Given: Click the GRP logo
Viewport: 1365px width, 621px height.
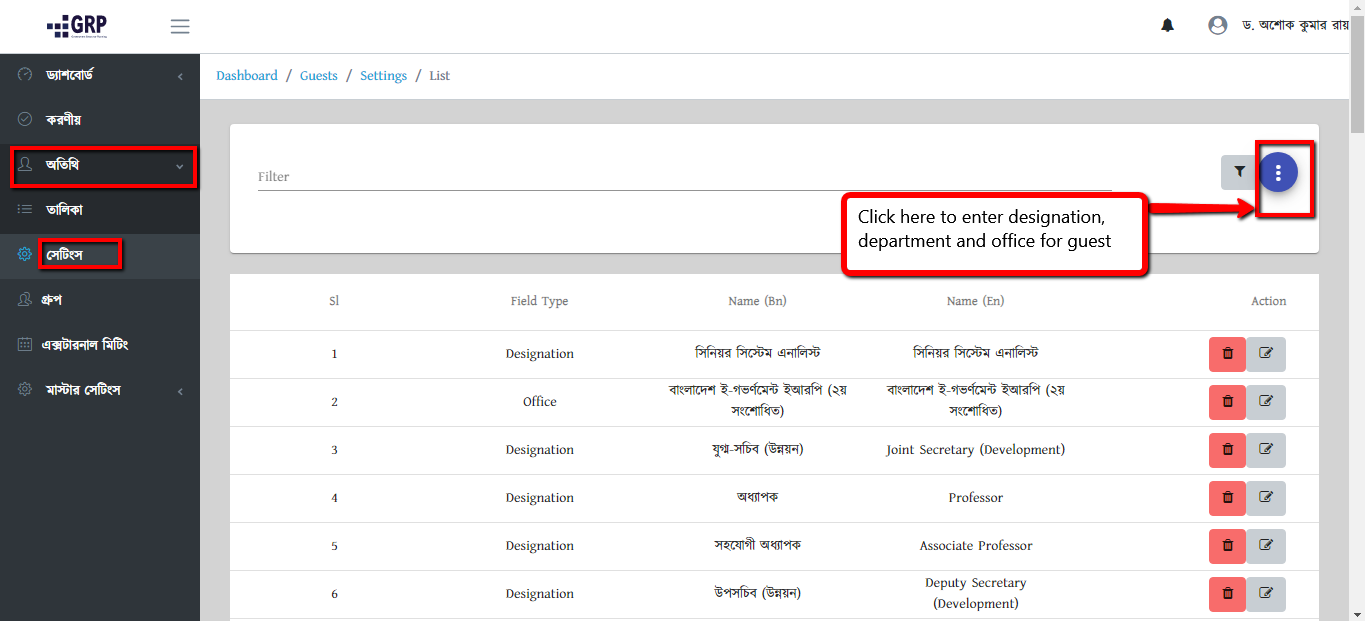Looking at the screenshot, I should (x=77, y=26).
